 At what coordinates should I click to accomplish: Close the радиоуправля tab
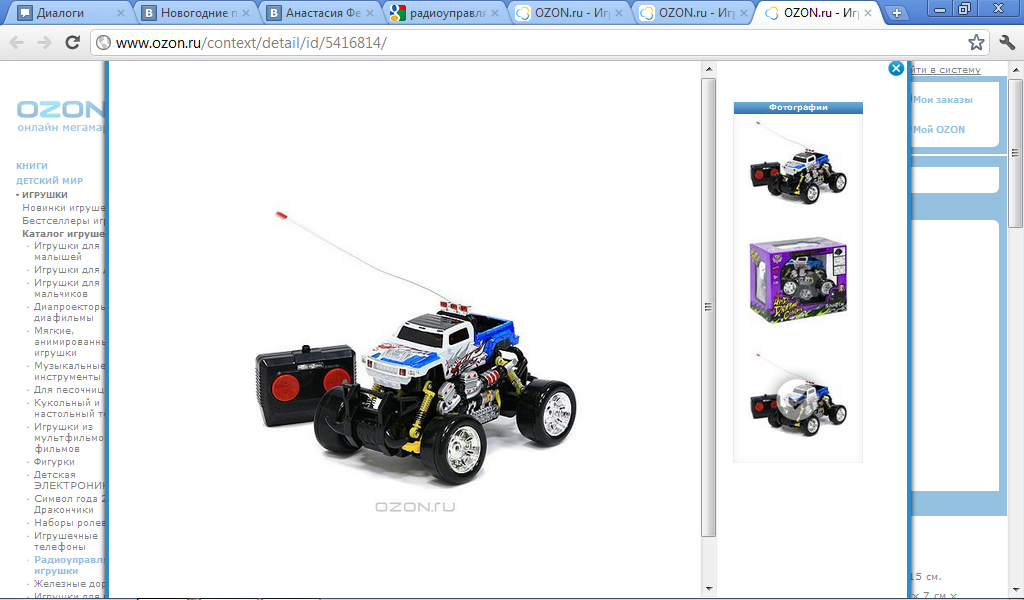tap(494, 13)
